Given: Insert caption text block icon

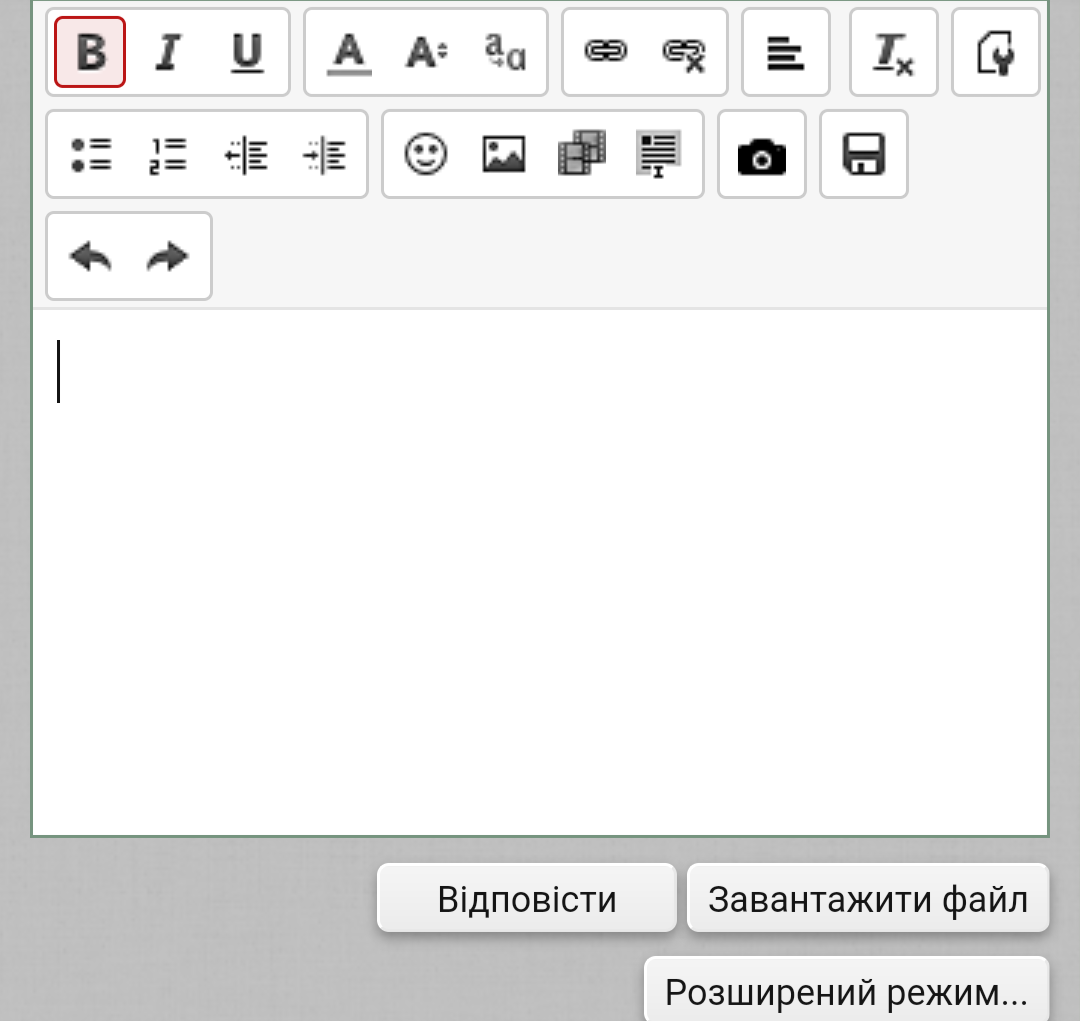Looking at the screenshot, I should click(659, 154).
